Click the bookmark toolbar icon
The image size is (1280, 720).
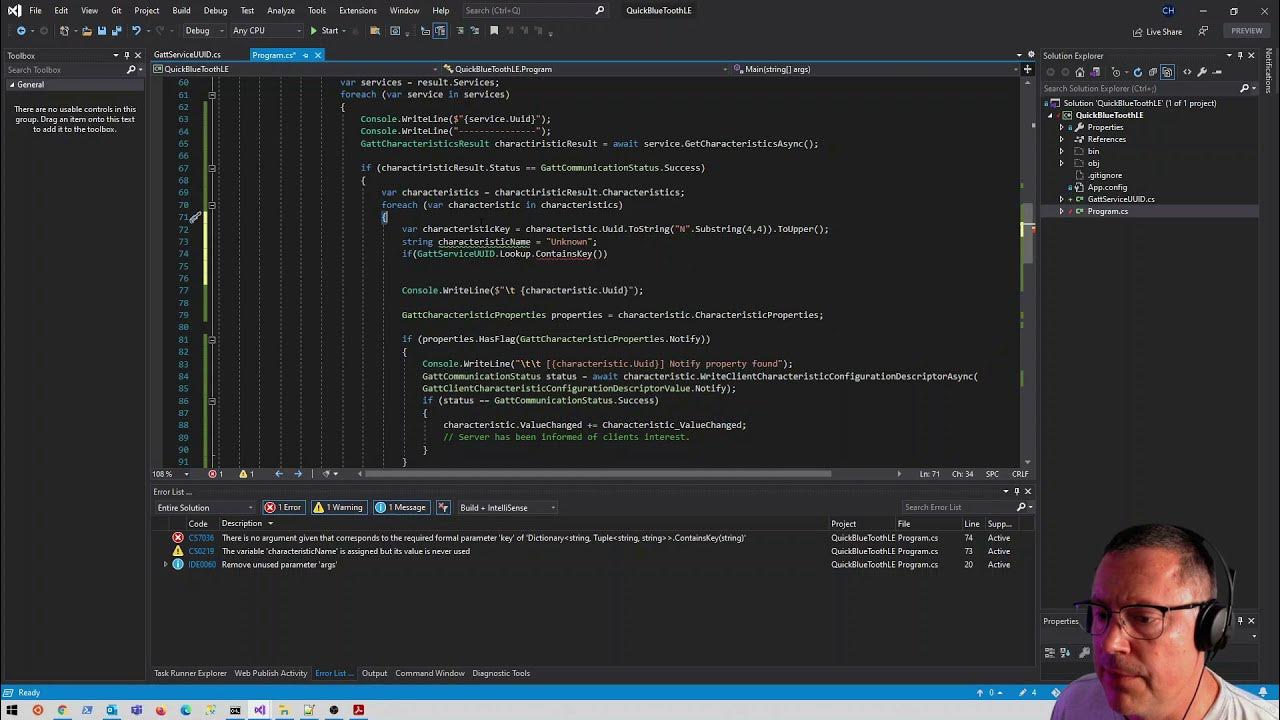493,31
